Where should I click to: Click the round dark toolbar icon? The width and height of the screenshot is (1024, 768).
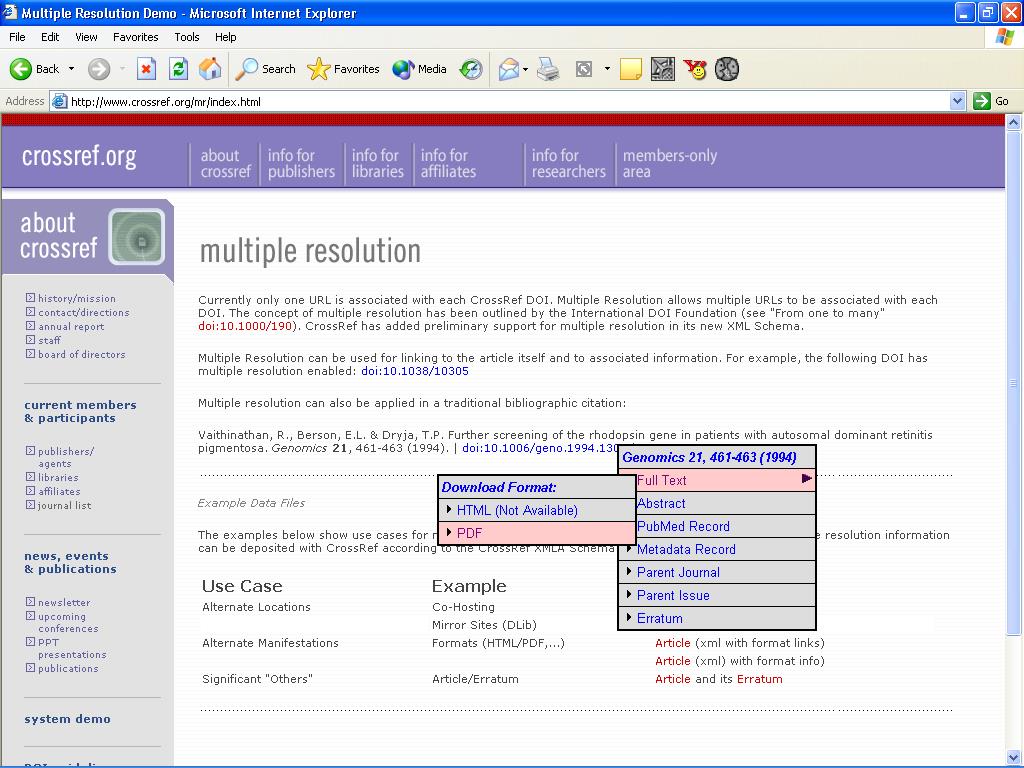(727, 69)
